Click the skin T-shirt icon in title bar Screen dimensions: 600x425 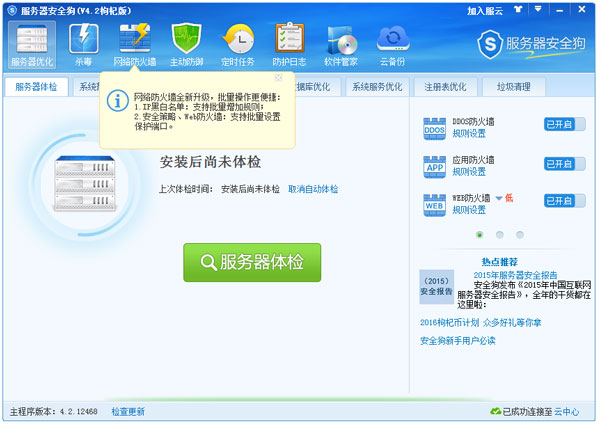[x=518, y=9]
